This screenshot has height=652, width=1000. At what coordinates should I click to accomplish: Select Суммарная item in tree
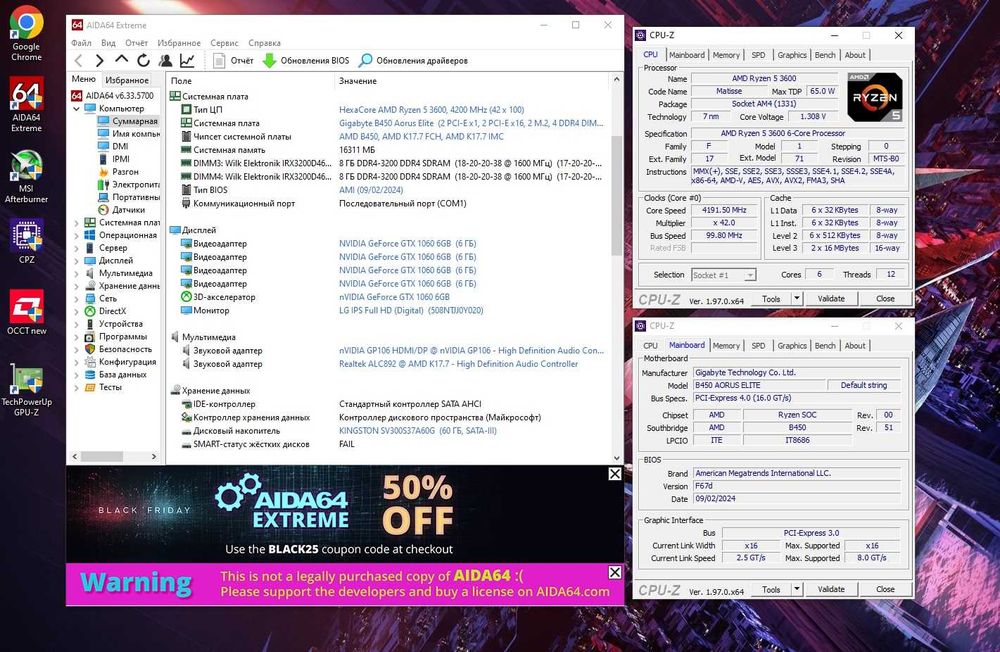[x=128, y=121]
